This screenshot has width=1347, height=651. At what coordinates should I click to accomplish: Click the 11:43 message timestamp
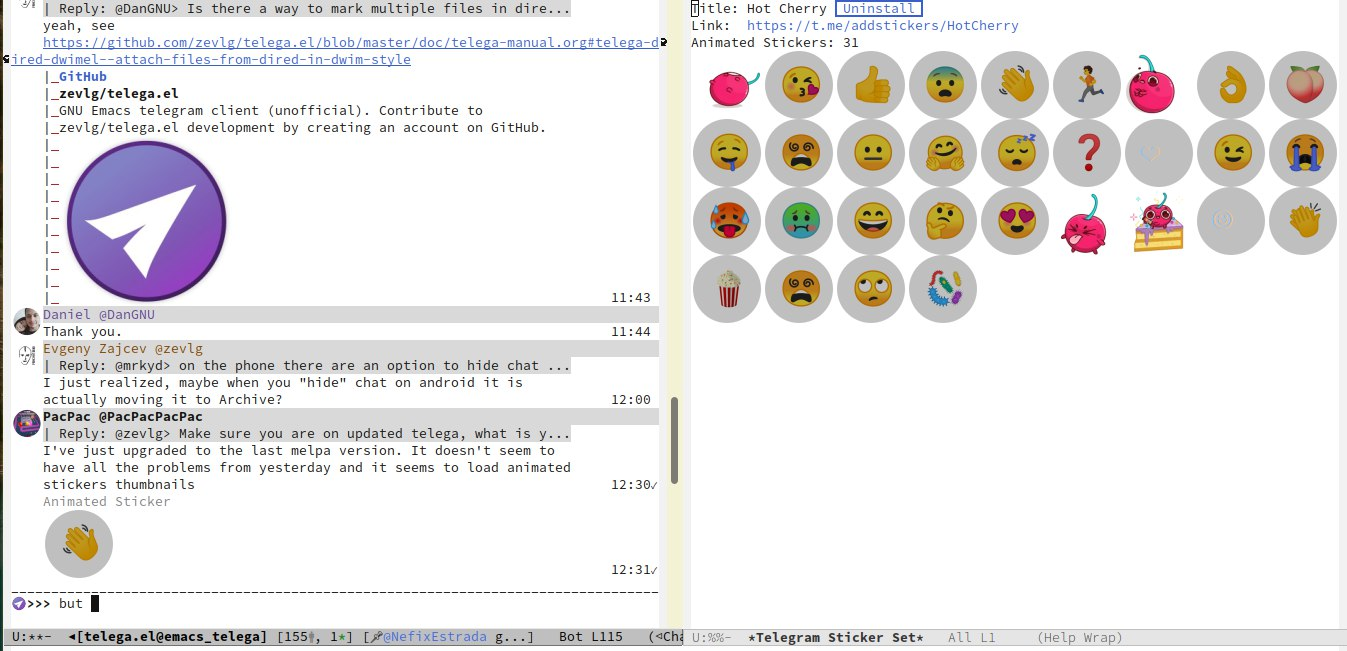(x=630, y=298)
